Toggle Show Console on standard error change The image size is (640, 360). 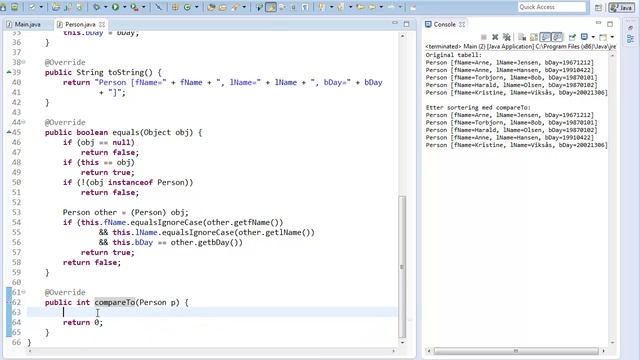557,37
